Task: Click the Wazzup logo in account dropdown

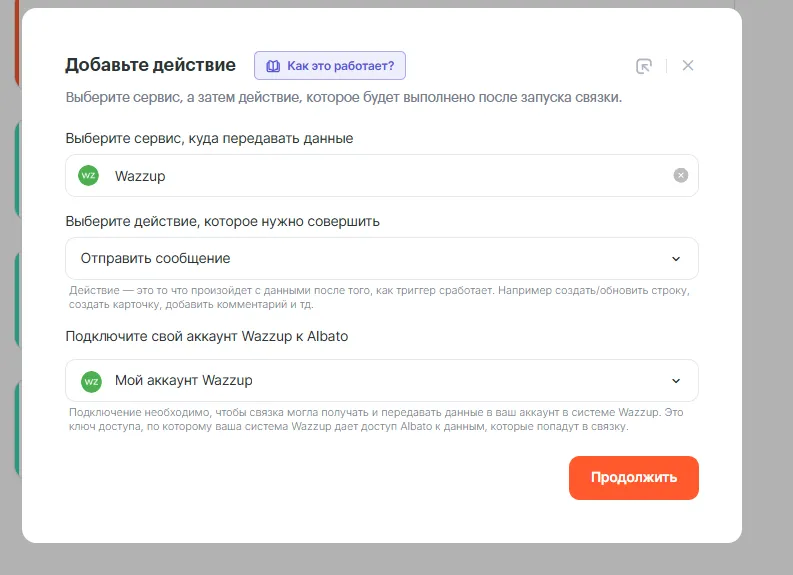Action: (91, 381)
